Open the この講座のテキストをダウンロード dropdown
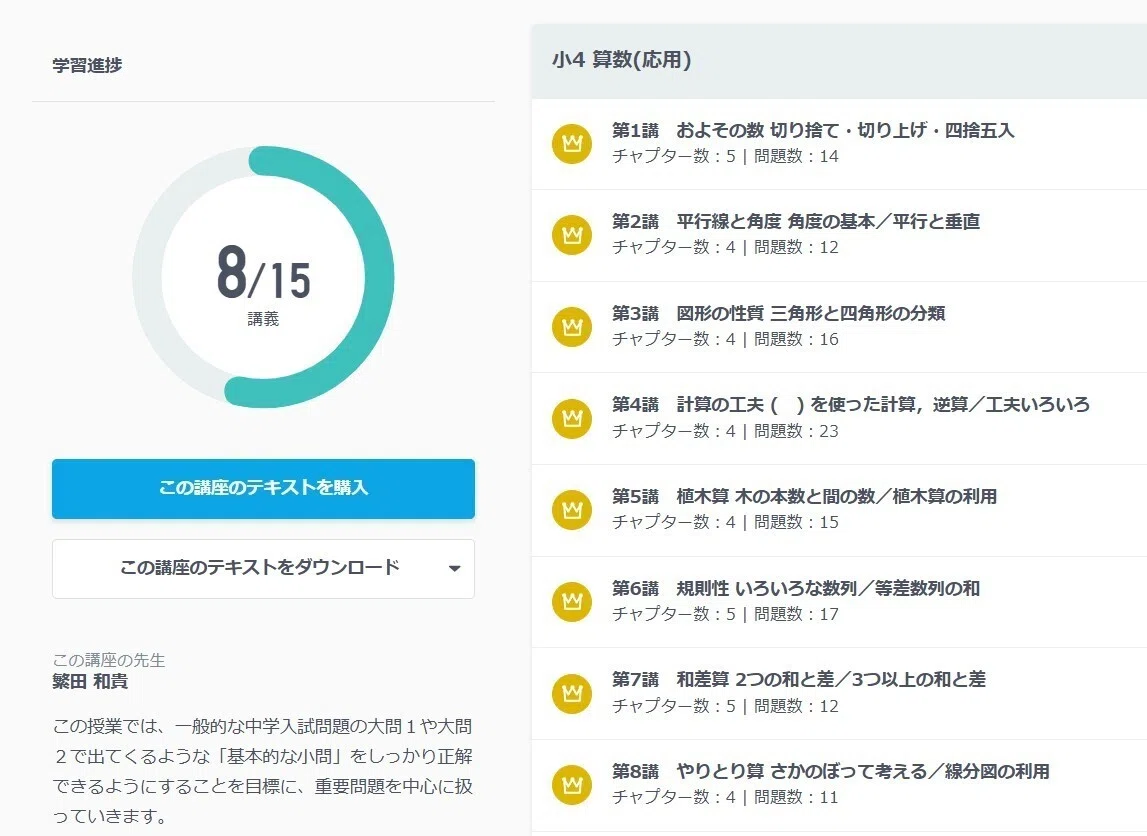Viewport: 1147px width, 836px height. 263,568
